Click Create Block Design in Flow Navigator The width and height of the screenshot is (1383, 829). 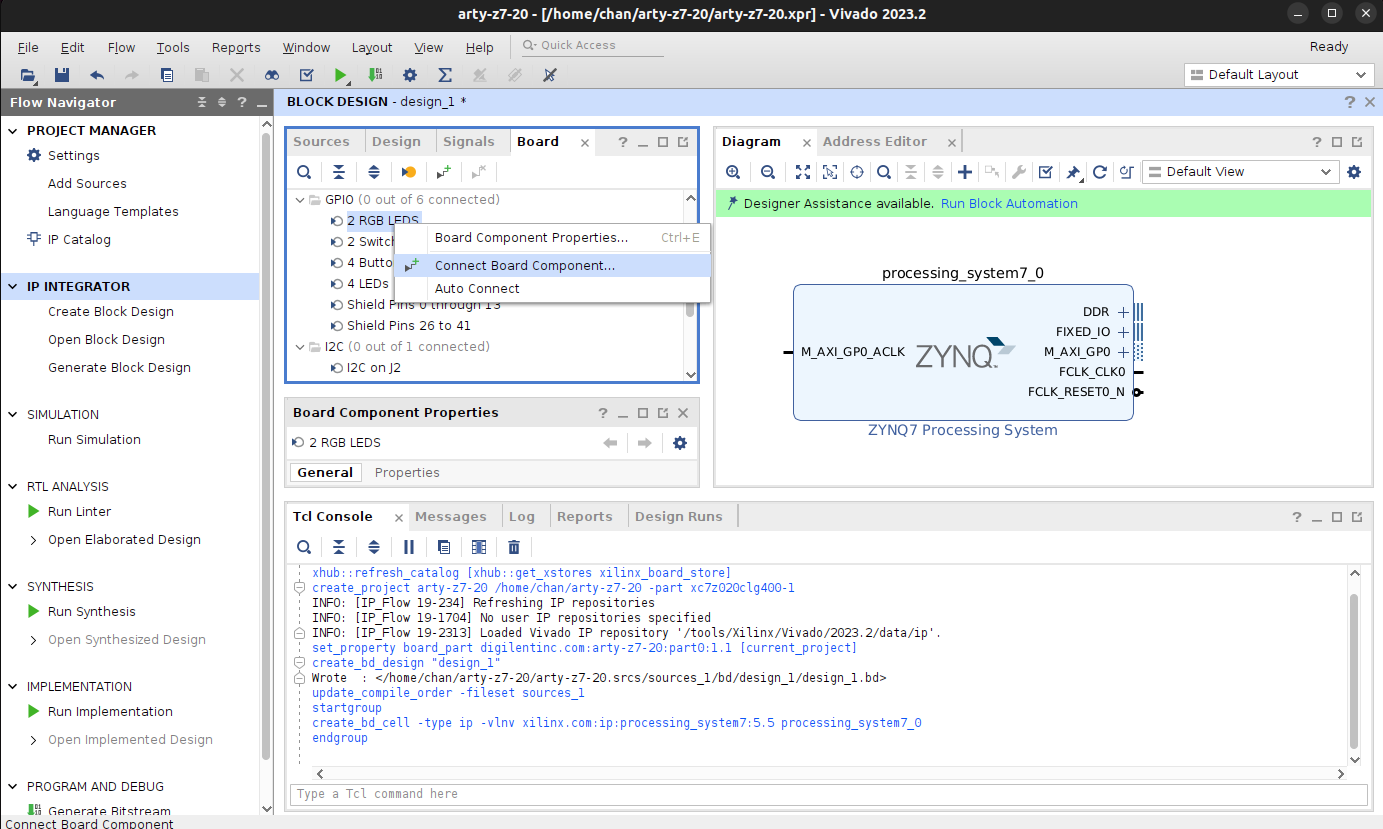pos(111,312)
